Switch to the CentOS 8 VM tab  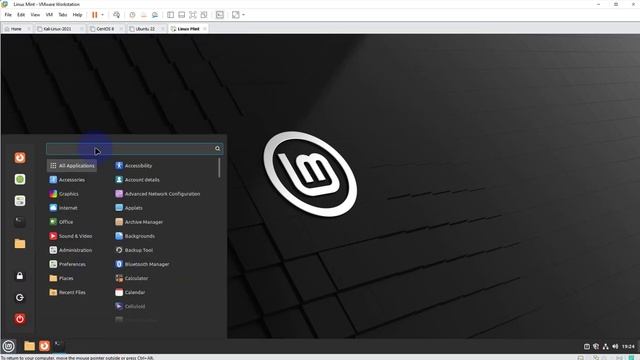click(x=105, y=29)
